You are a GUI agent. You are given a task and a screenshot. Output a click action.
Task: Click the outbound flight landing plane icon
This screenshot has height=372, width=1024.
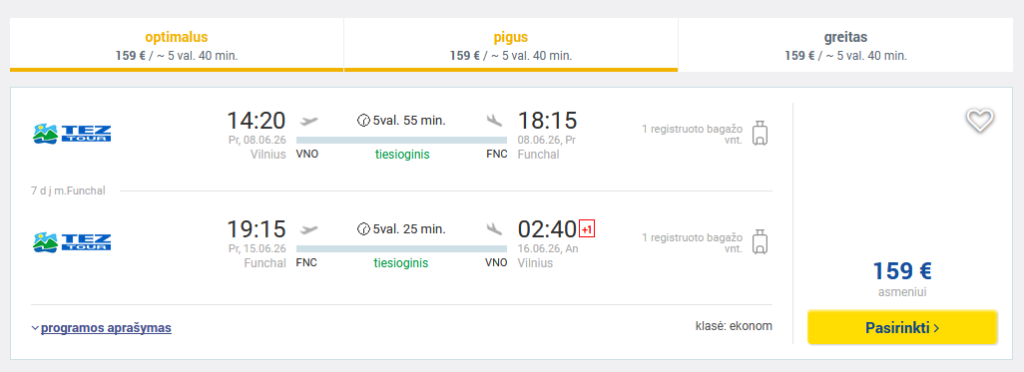495,120
